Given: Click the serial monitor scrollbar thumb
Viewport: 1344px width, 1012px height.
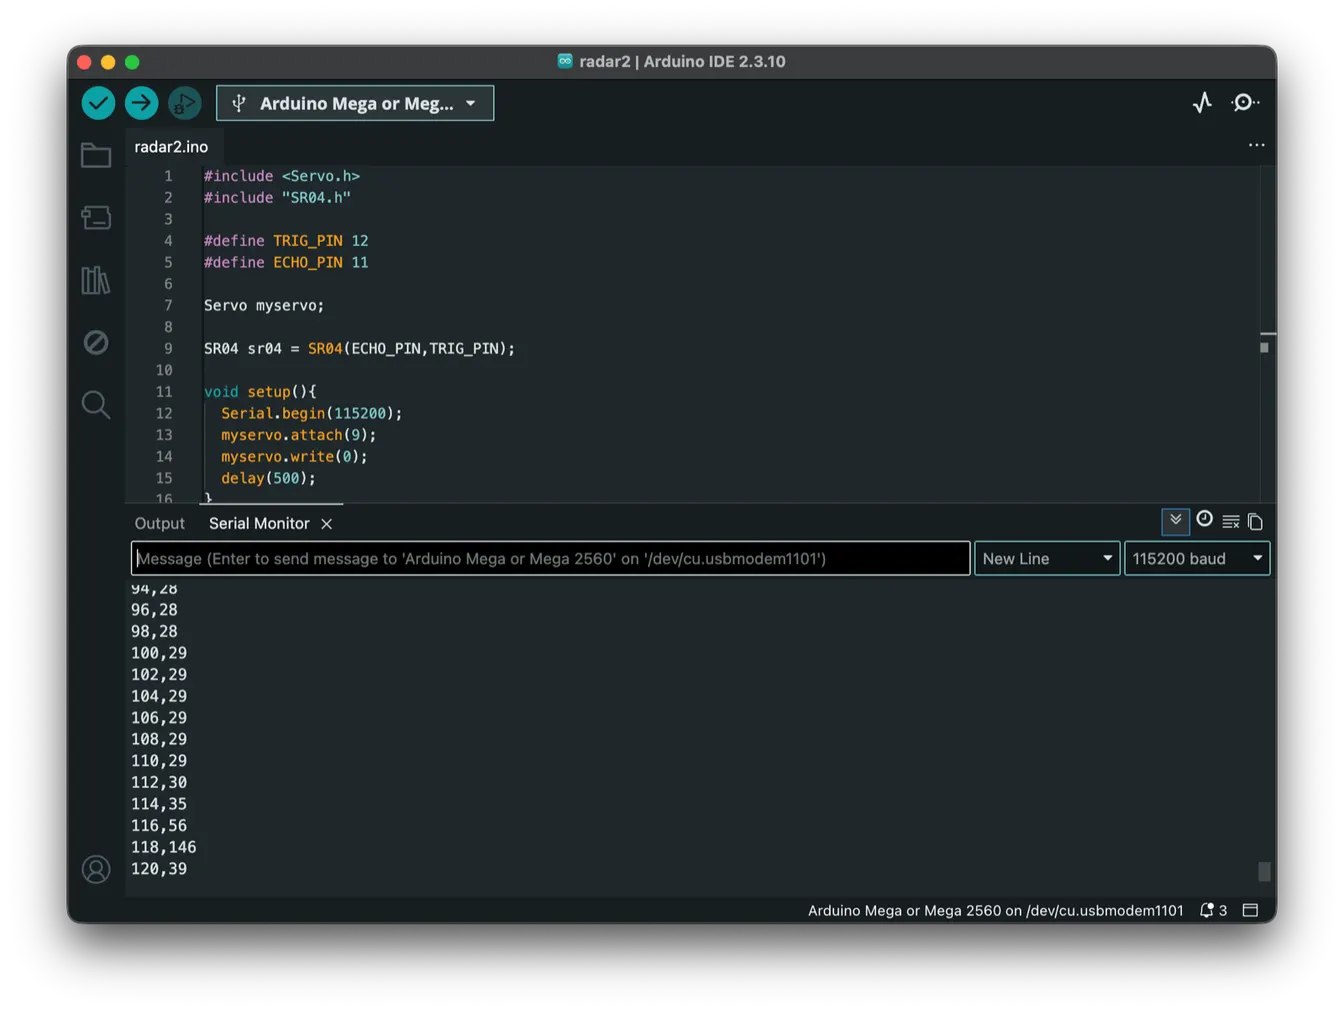Looking at the screenshot, I should (x=1264, y=872).
